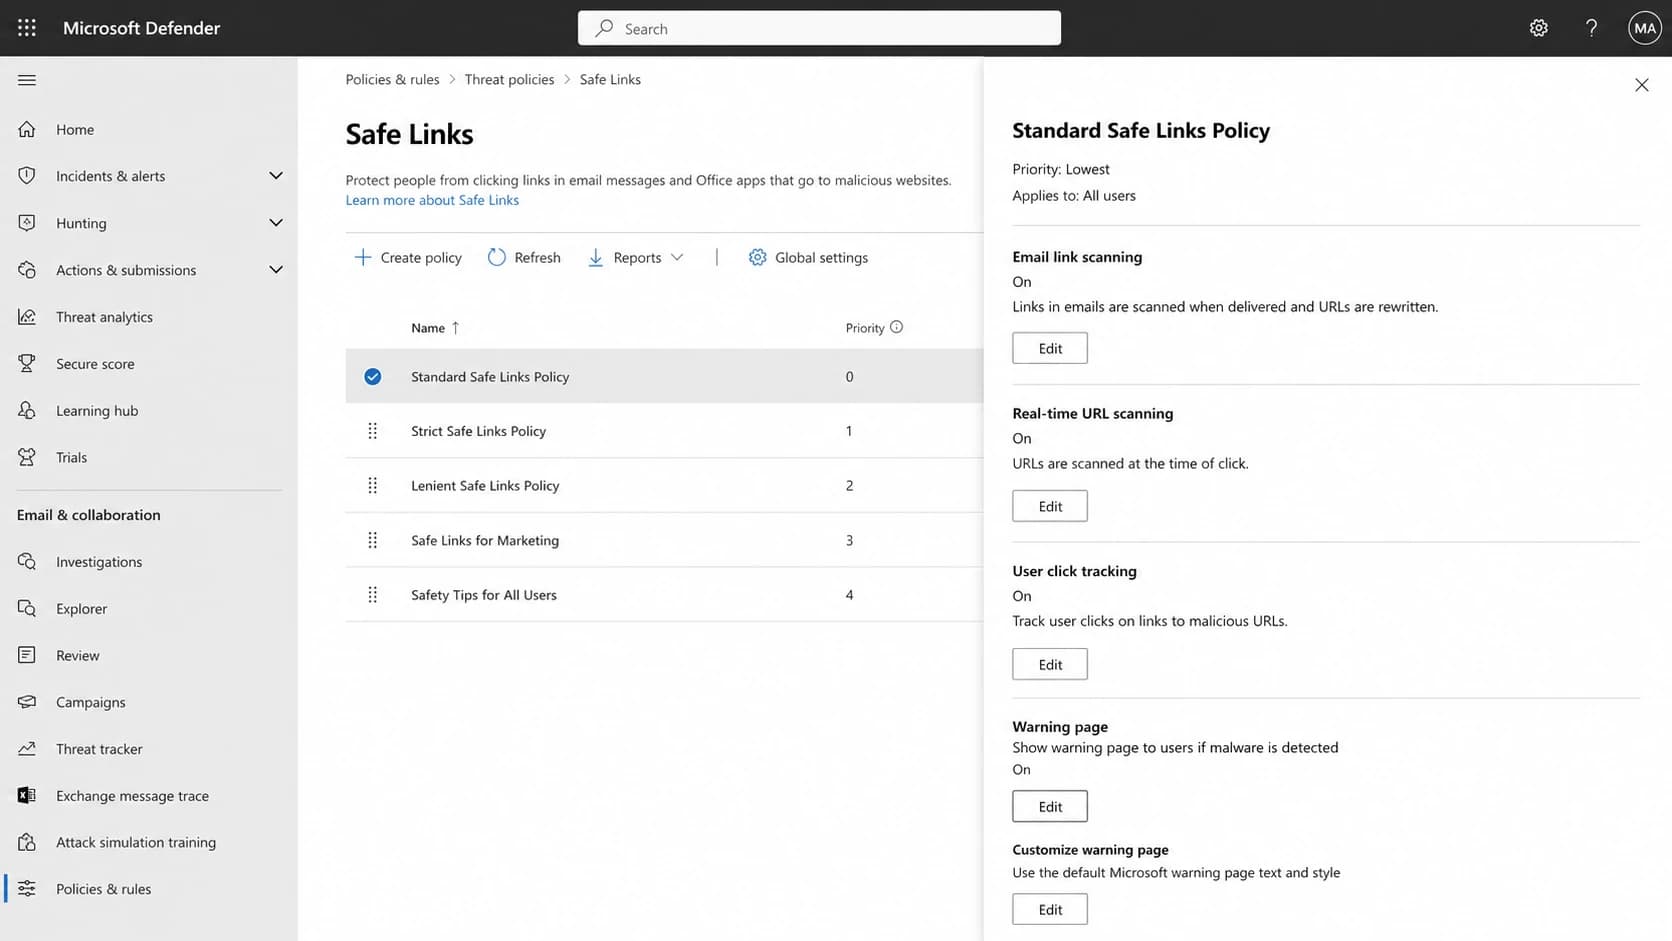Edit User click tracking setting

coord(1050,664)
